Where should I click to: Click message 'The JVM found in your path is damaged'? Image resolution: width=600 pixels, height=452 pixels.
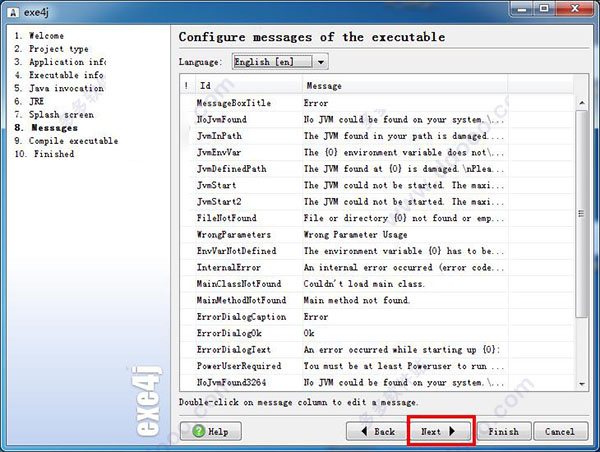tap(404, 136)
